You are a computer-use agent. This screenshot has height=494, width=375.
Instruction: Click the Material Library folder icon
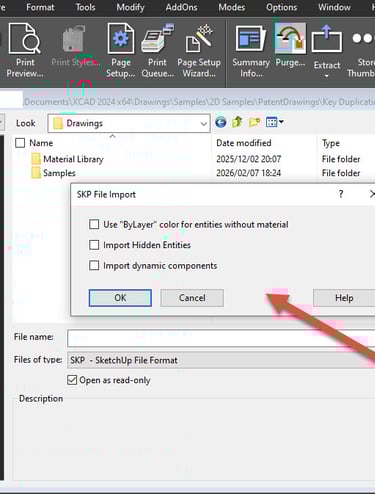[x=36, y=159]
